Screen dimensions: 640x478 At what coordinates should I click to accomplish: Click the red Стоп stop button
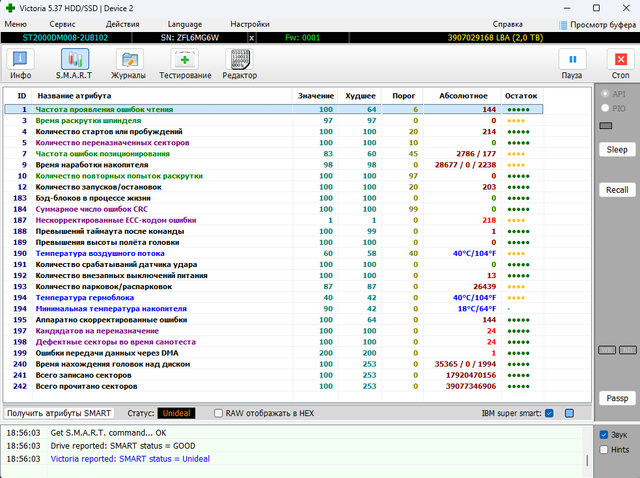(620, 64)
